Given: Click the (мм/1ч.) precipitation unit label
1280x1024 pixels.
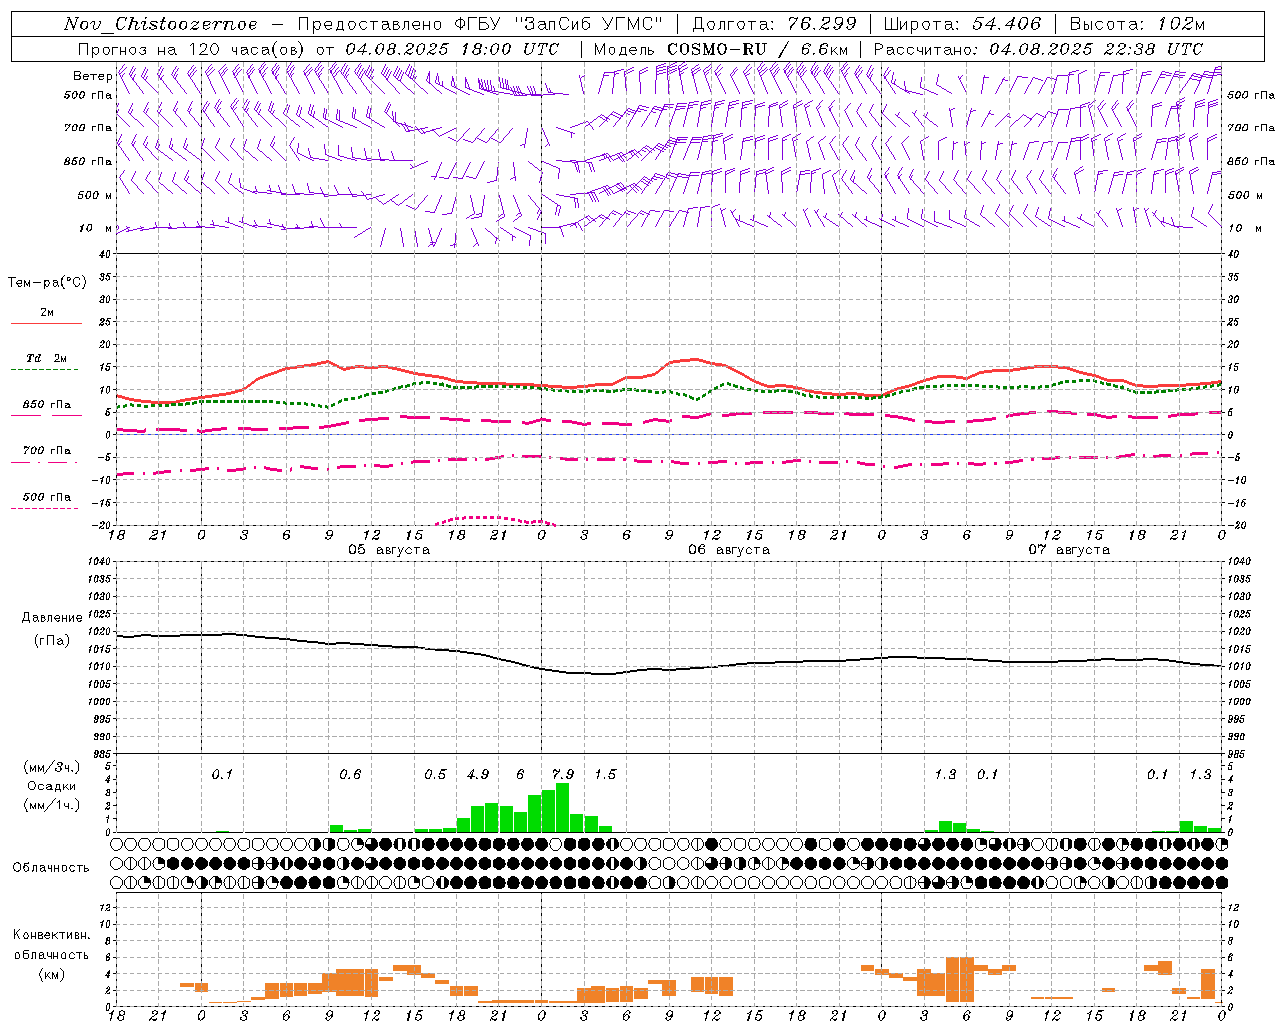Looking at the screenshot, I should coord(52,805).
